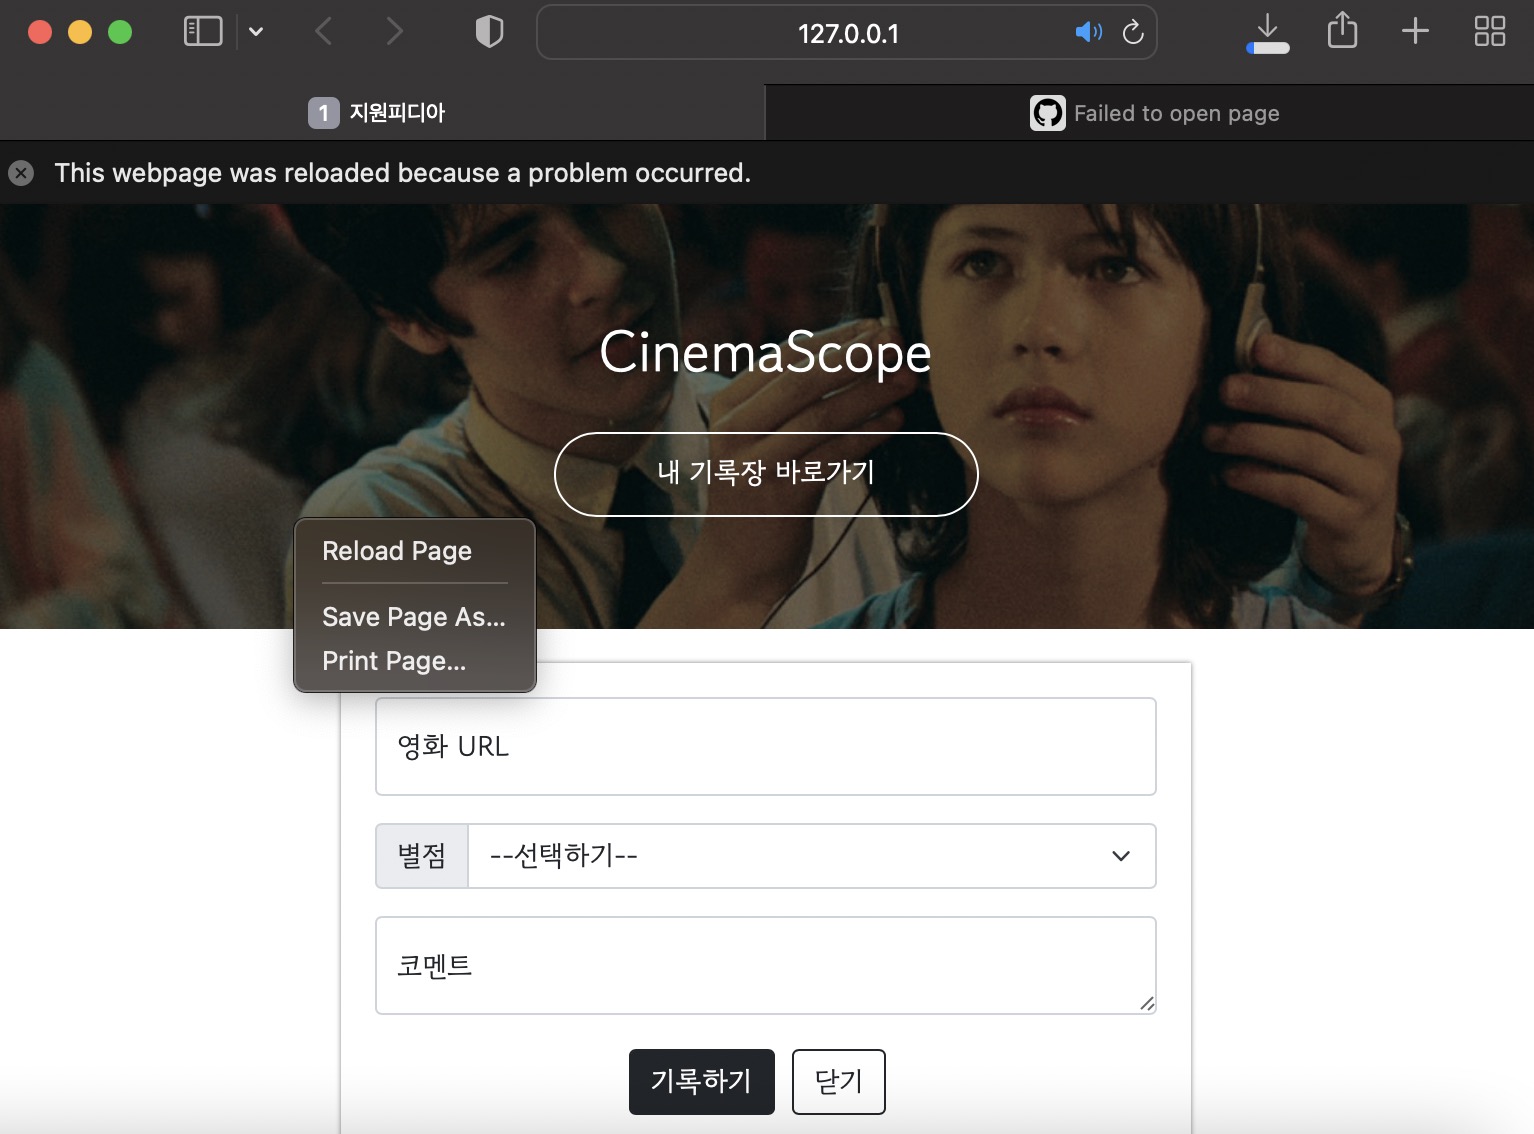This screenshot has height=1134, width=1534.
Task: Focus the 영화 URL input field
Action: 766,746
